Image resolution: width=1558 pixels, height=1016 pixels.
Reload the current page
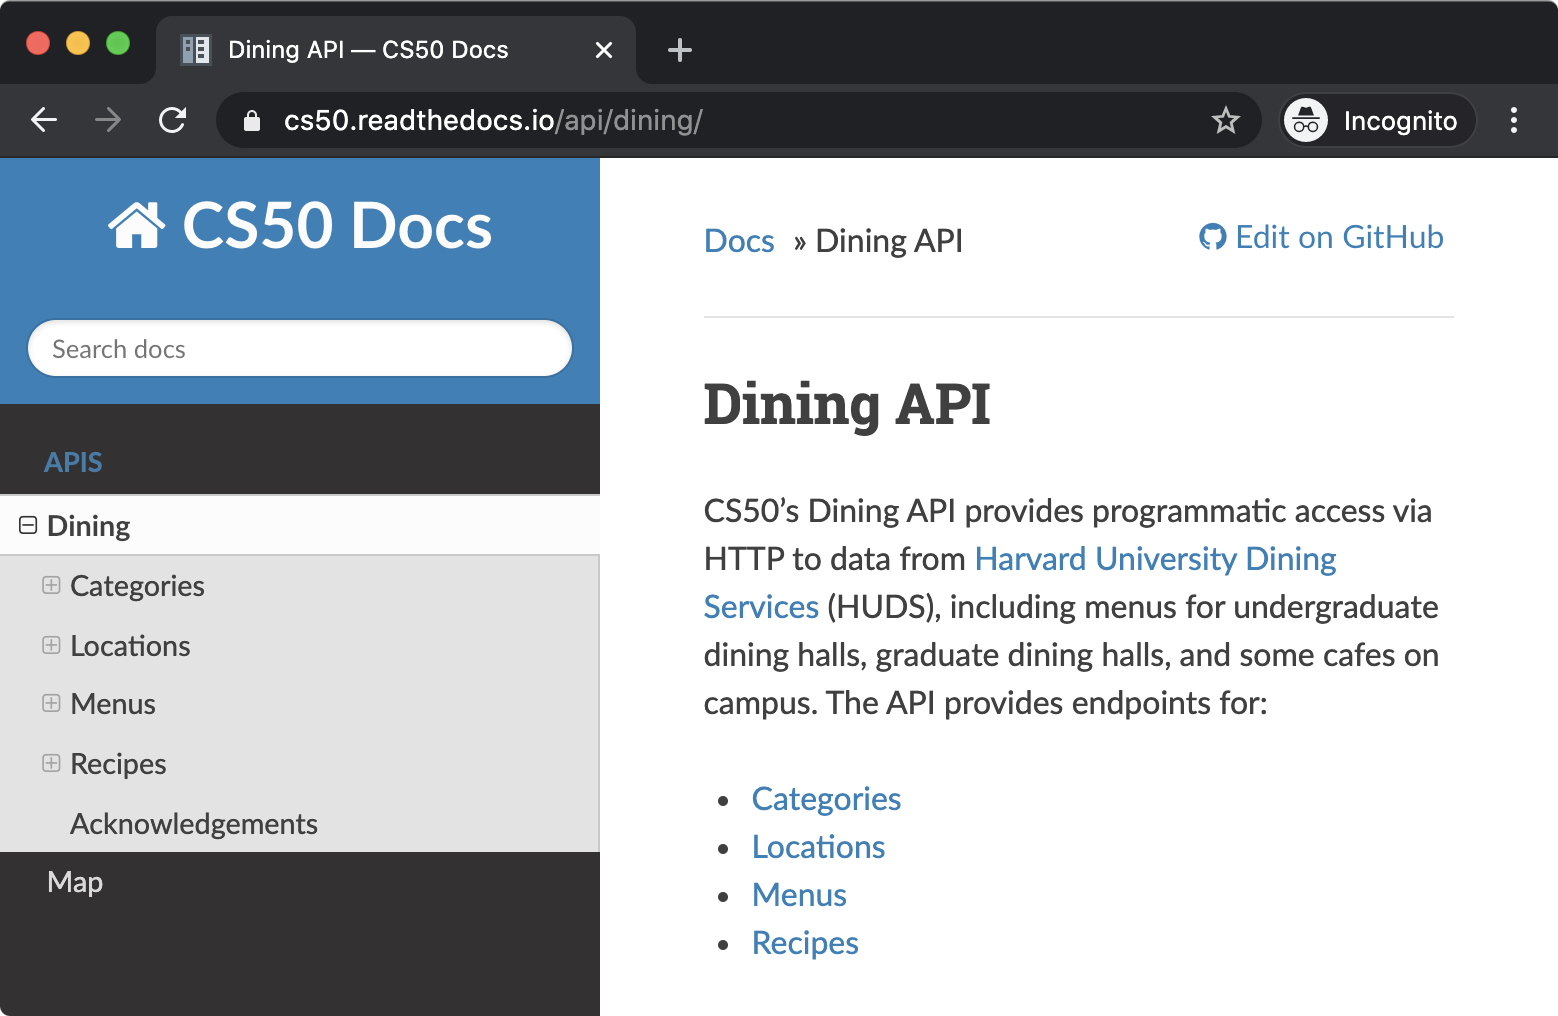173,120
